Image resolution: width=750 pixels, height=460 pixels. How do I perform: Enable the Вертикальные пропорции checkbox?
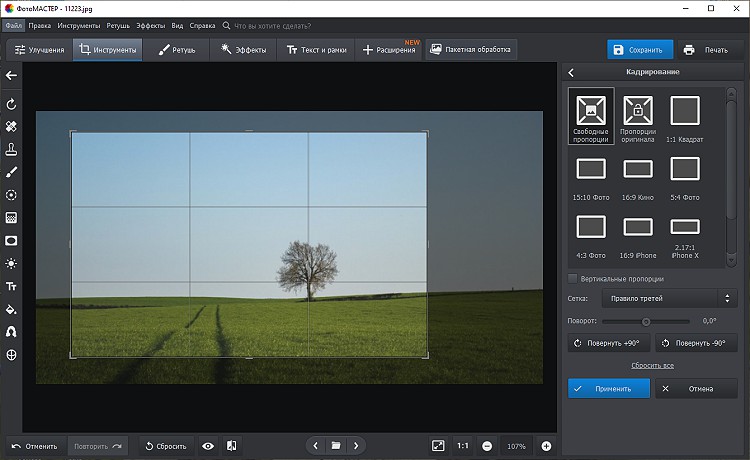point(572,279)
